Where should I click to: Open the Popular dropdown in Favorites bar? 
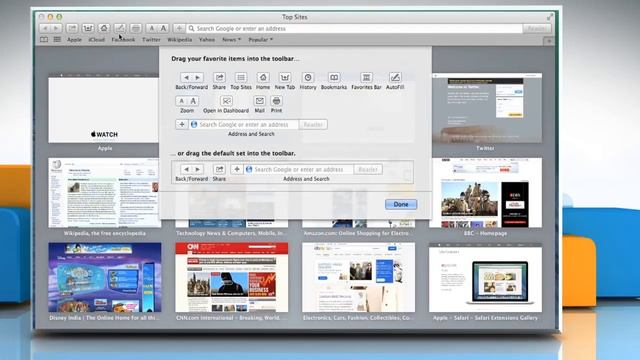click(x=260, y=40)
